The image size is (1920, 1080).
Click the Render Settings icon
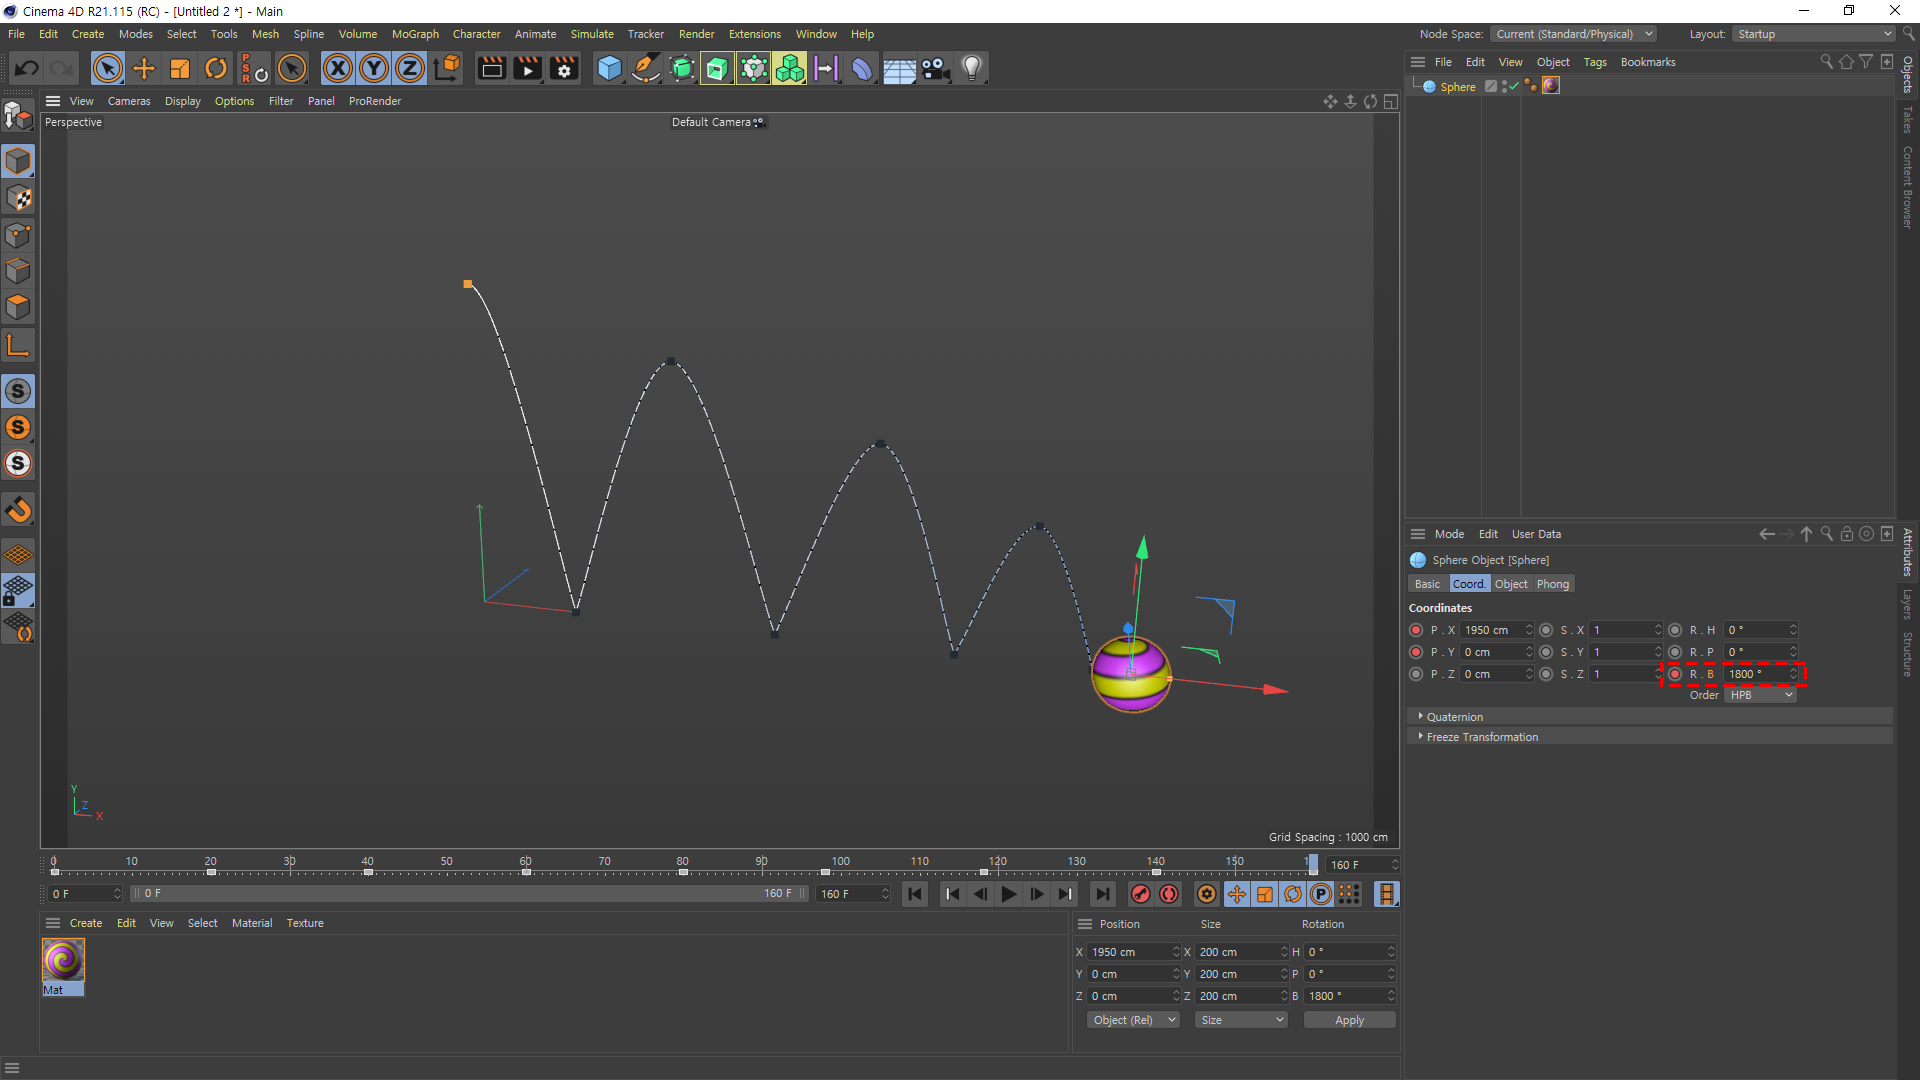click(564, 68)
